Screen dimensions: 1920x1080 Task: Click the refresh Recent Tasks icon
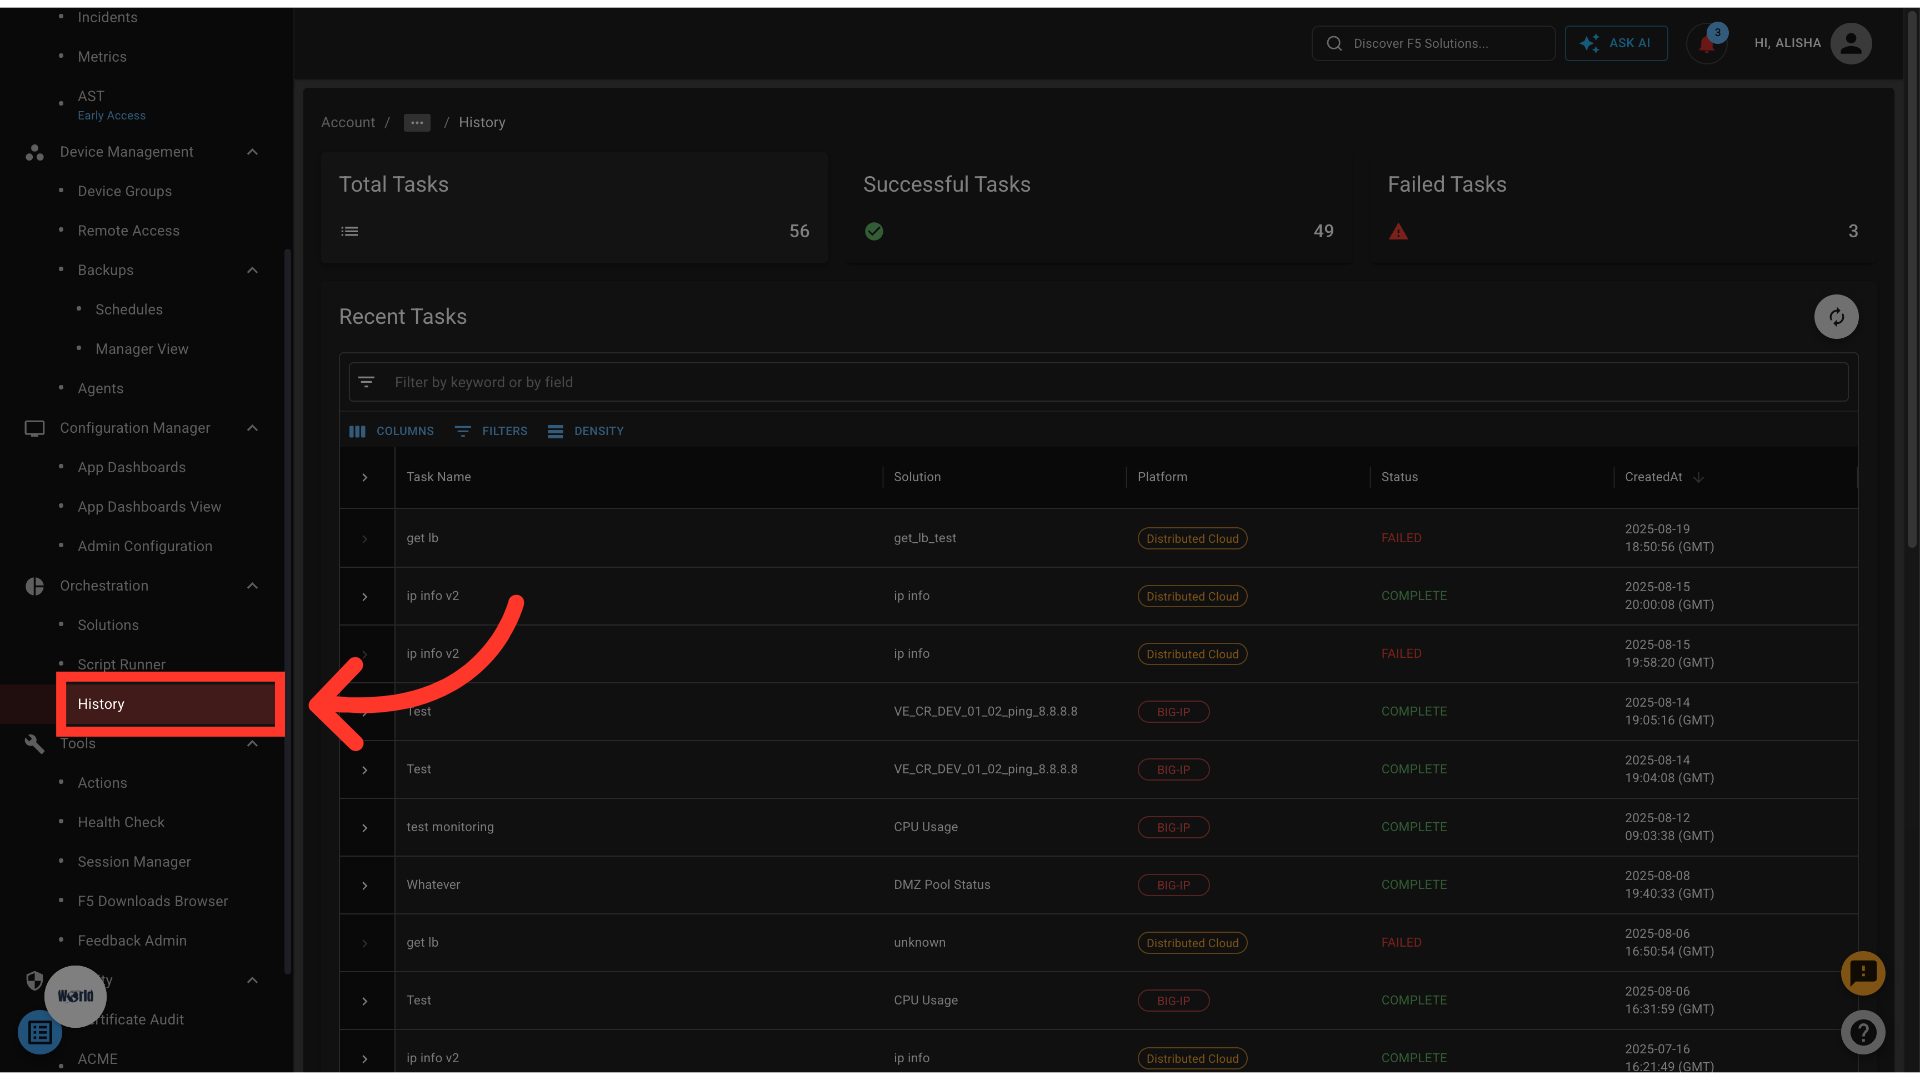point(1836,317)
